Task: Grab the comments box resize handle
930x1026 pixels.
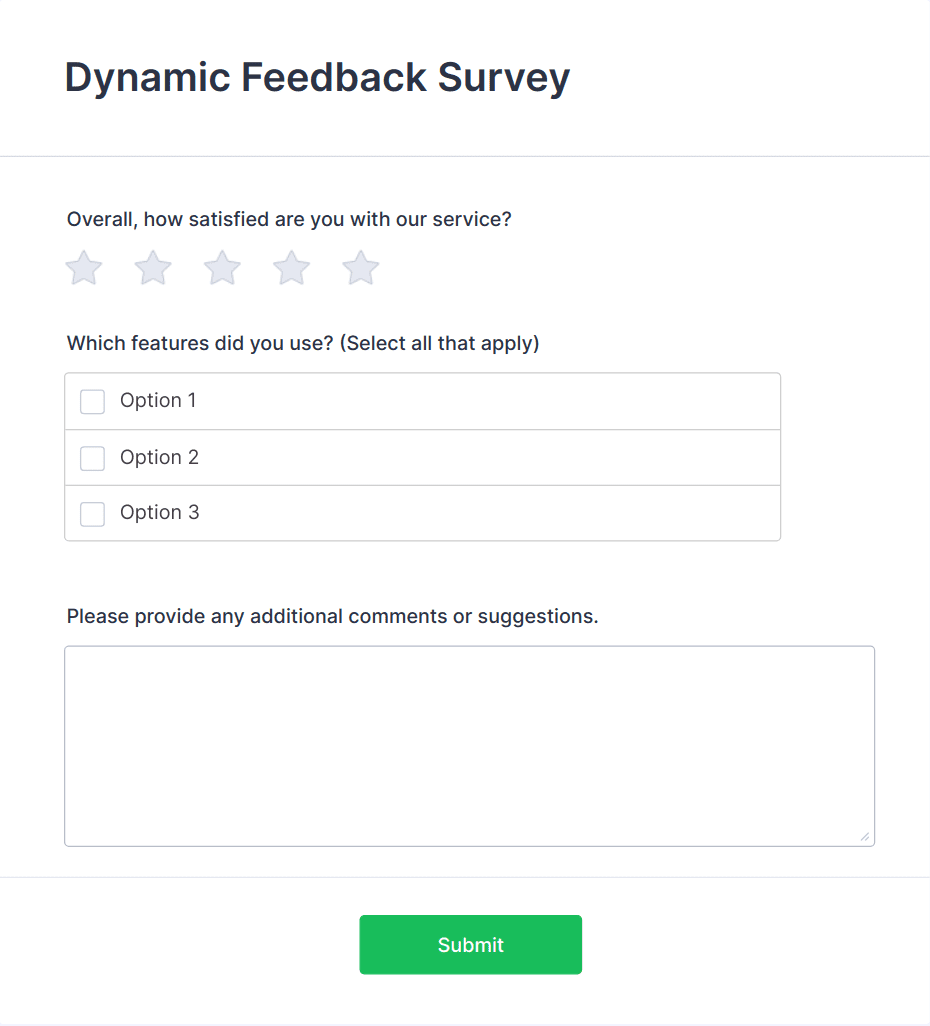Action: [x=865, y=836]
